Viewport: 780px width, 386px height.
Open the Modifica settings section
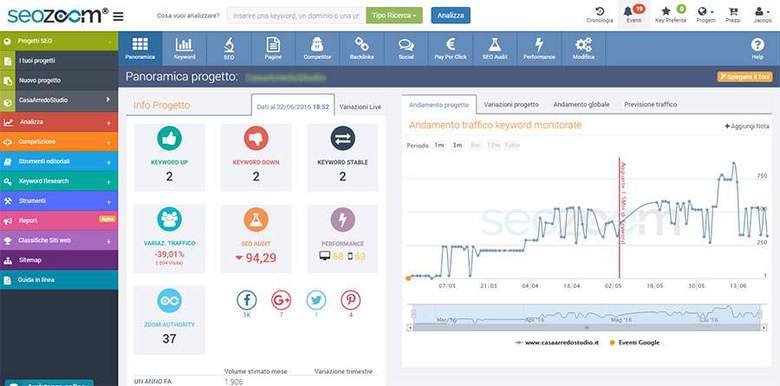click(584, 48)
